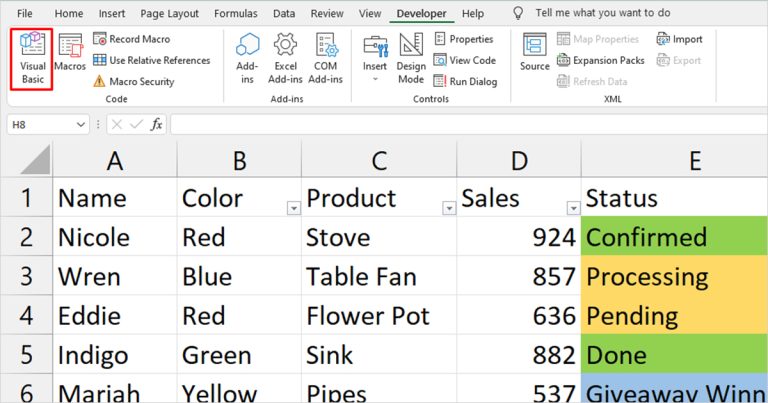Click inside the formula bar

[x=469, y=125]
